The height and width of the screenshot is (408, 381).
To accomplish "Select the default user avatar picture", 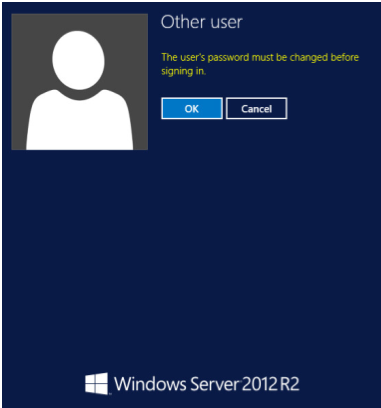I will click(x=79, y=82).
